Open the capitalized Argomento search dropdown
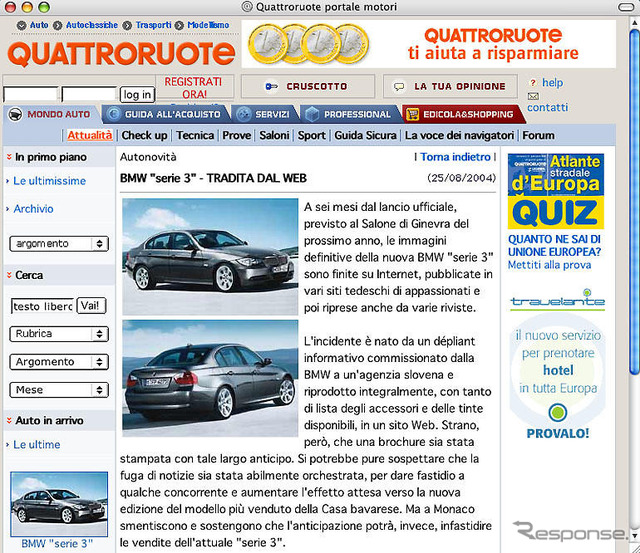The width and height of the screenshot is (640, 553). [59, 362]
